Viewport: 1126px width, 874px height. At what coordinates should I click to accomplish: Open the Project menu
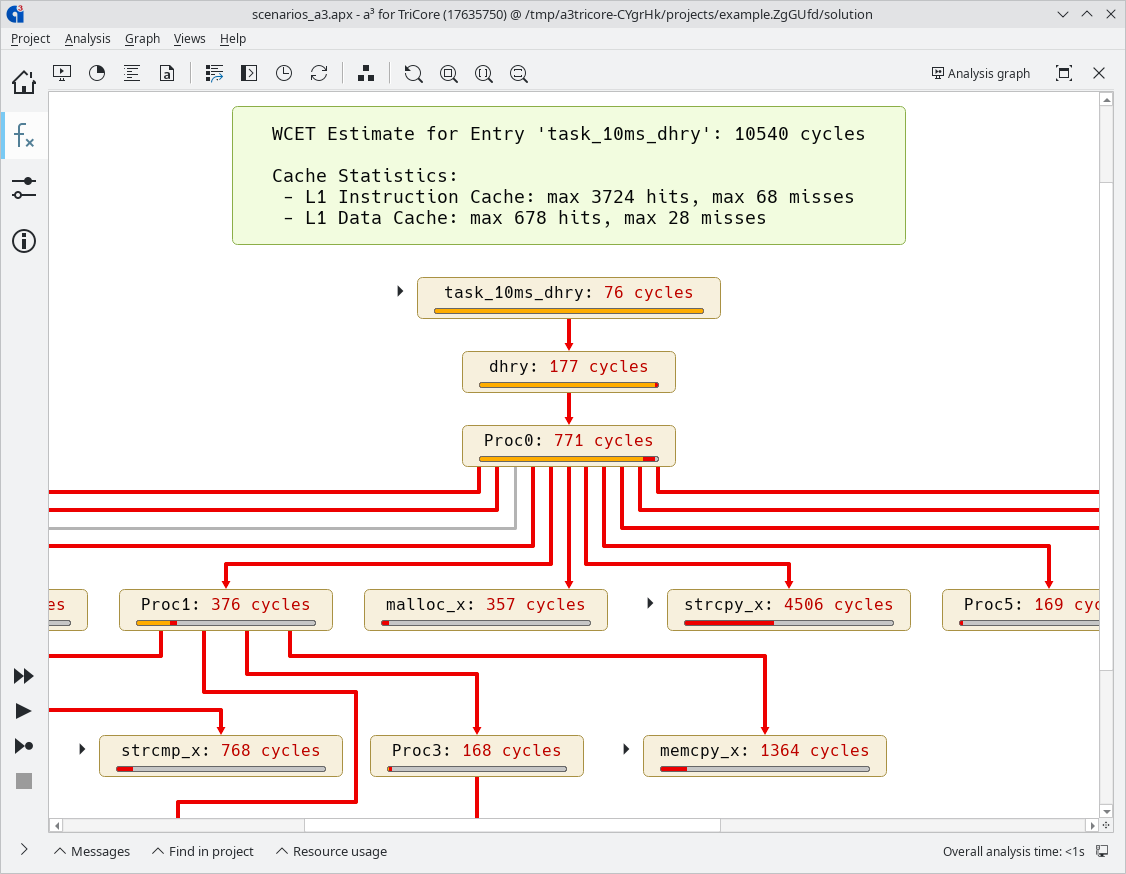[30, 39]
